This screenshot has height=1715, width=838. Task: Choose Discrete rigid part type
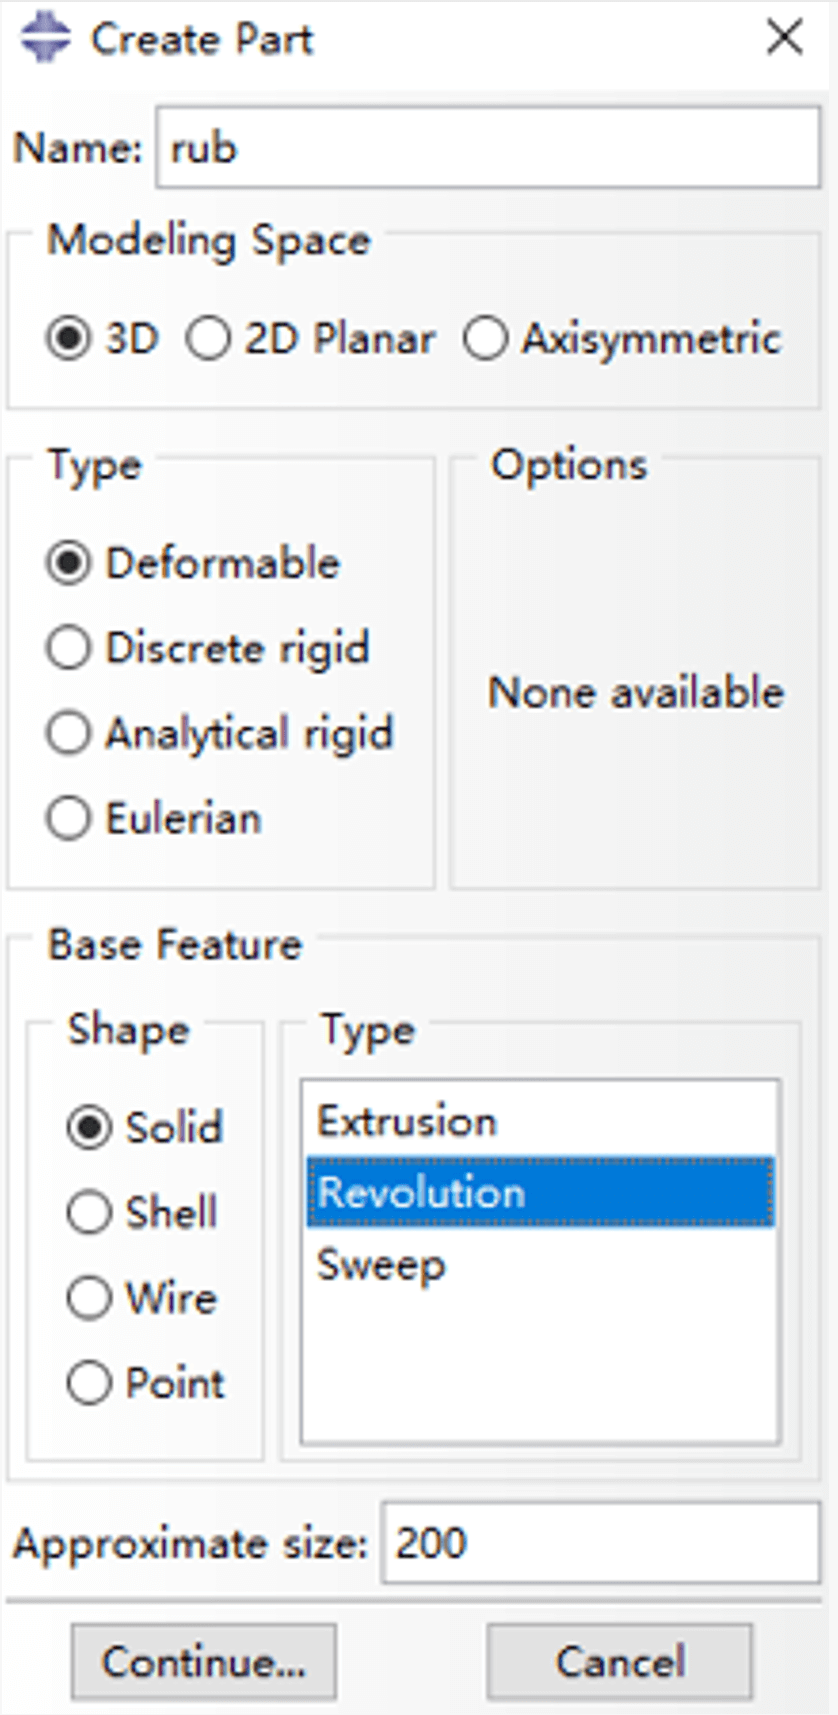point(69,648)
